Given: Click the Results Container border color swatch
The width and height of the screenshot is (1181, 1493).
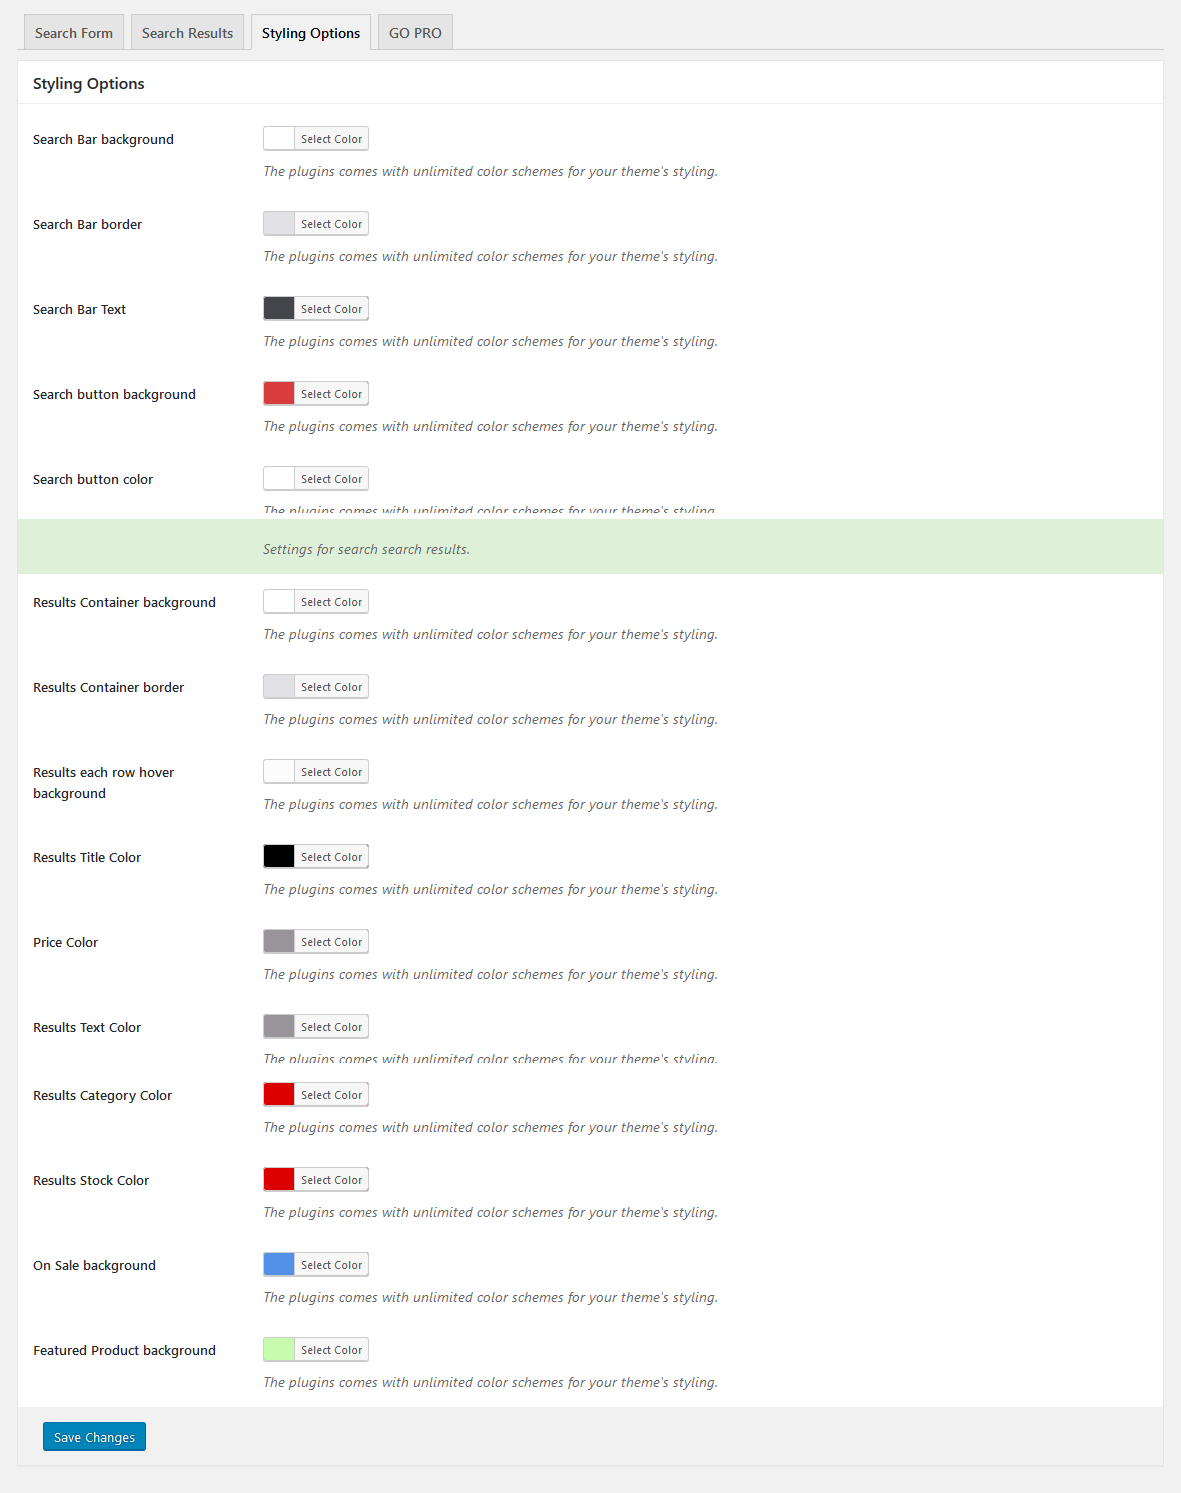Looking at the screenshot, I should click(x=279, y=687).
